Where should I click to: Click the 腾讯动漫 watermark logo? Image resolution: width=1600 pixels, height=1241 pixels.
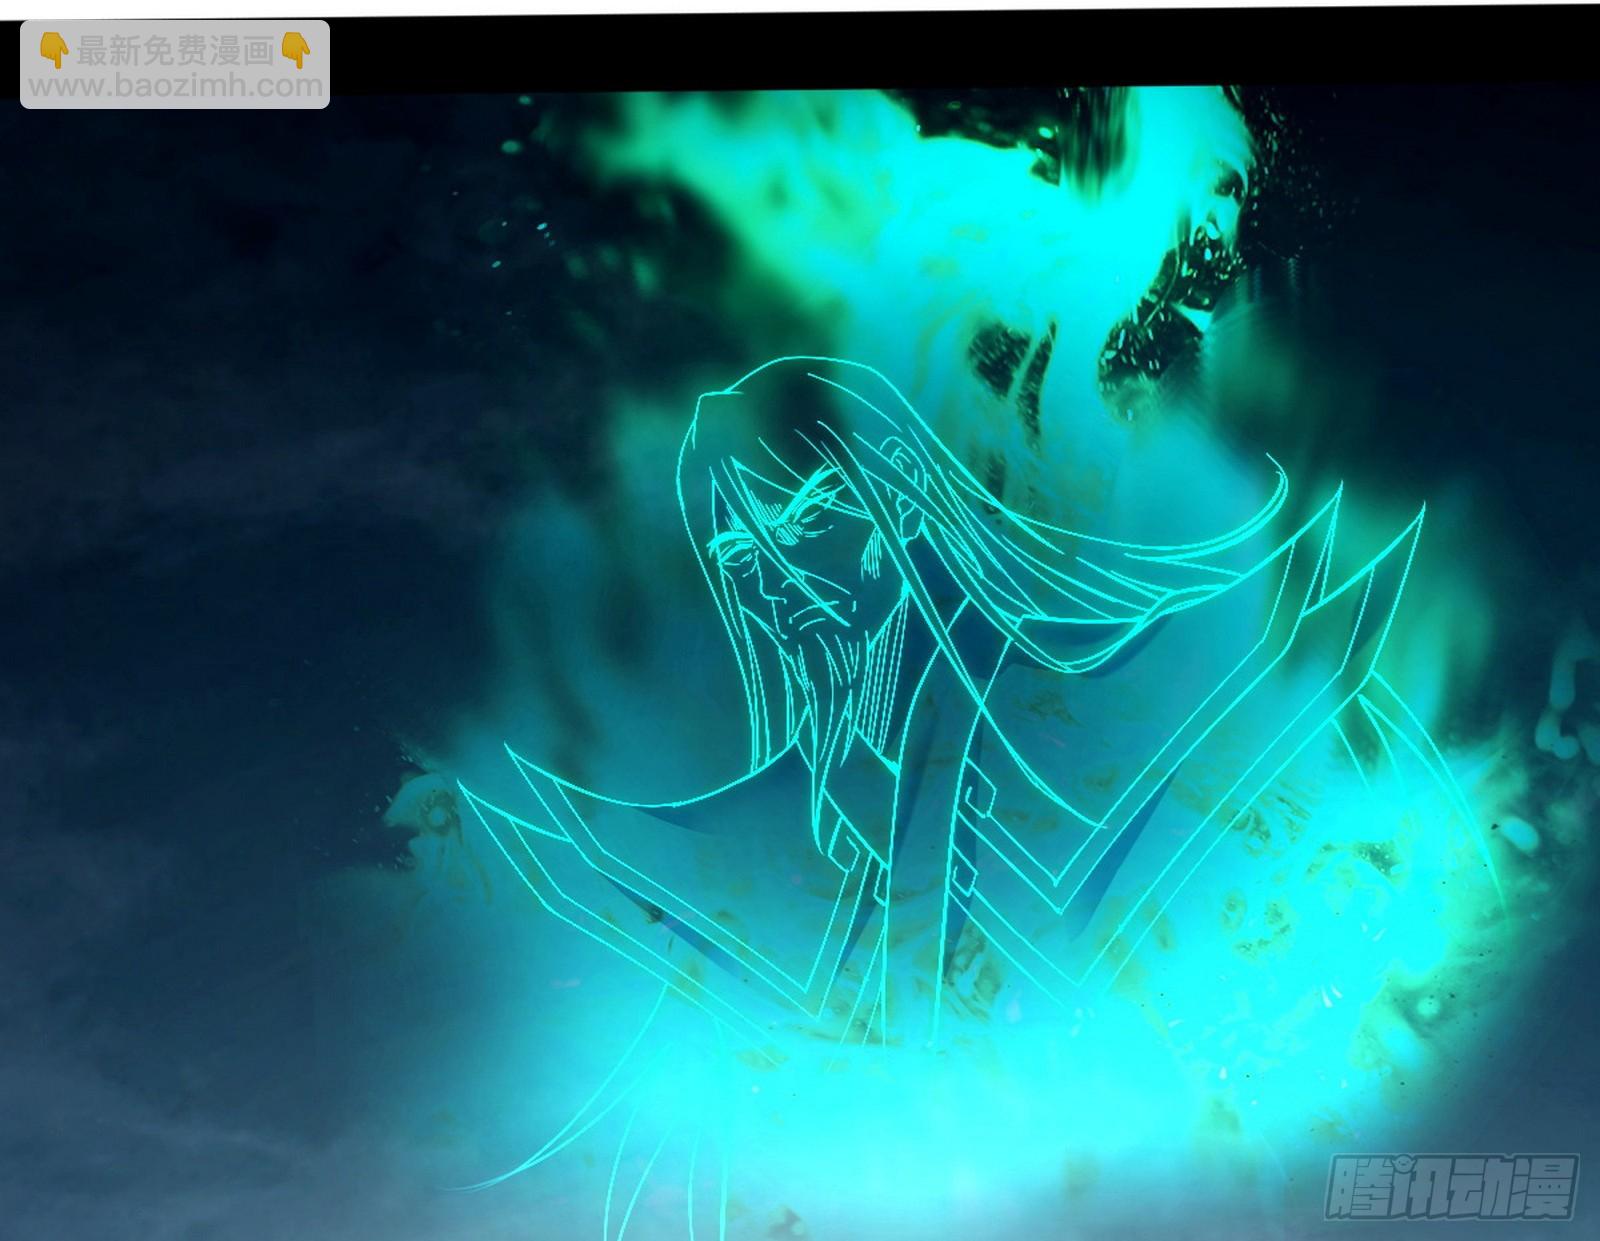(1453, 1187)
